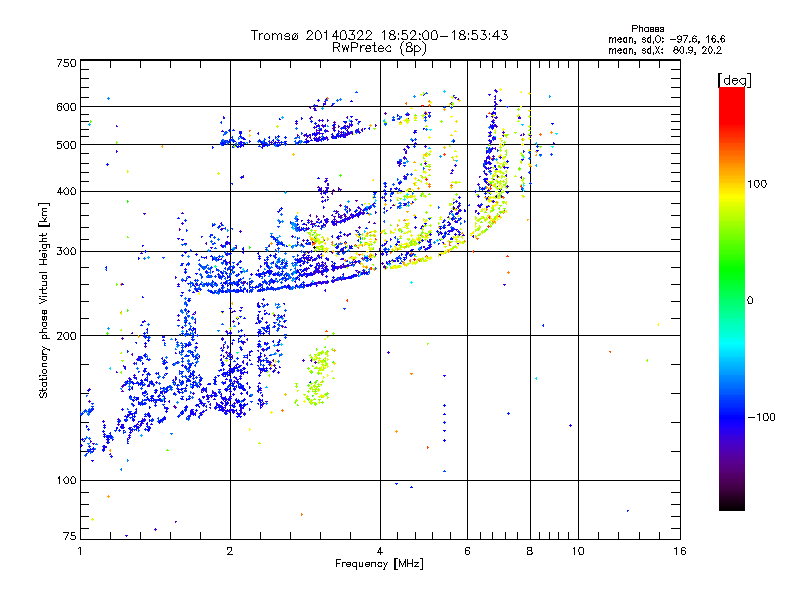Click colorbar tick label '100'
The image size is (800, 600).
click(x=757, y=184)
